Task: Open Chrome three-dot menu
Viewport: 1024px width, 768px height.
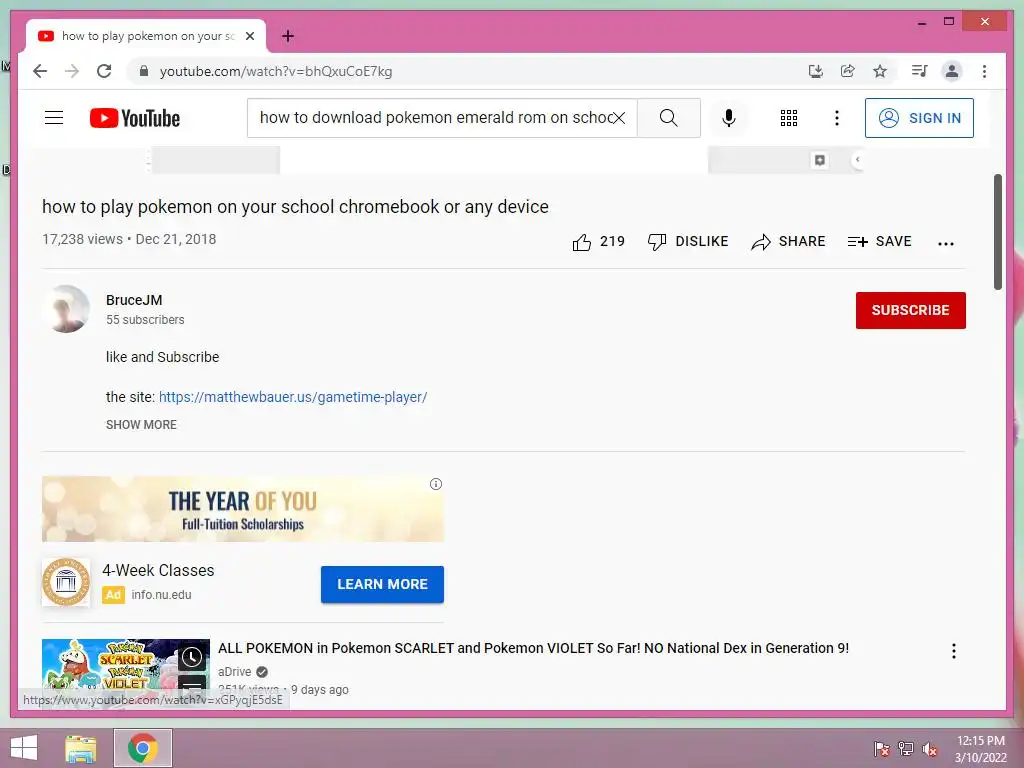Action: [x=984, y=71]
